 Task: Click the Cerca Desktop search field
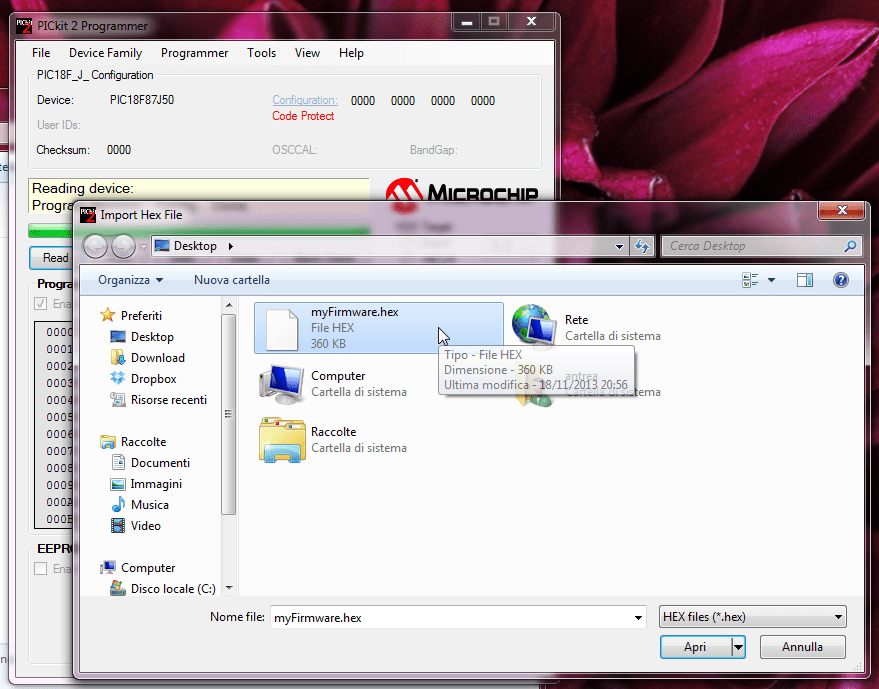[752, 246]
